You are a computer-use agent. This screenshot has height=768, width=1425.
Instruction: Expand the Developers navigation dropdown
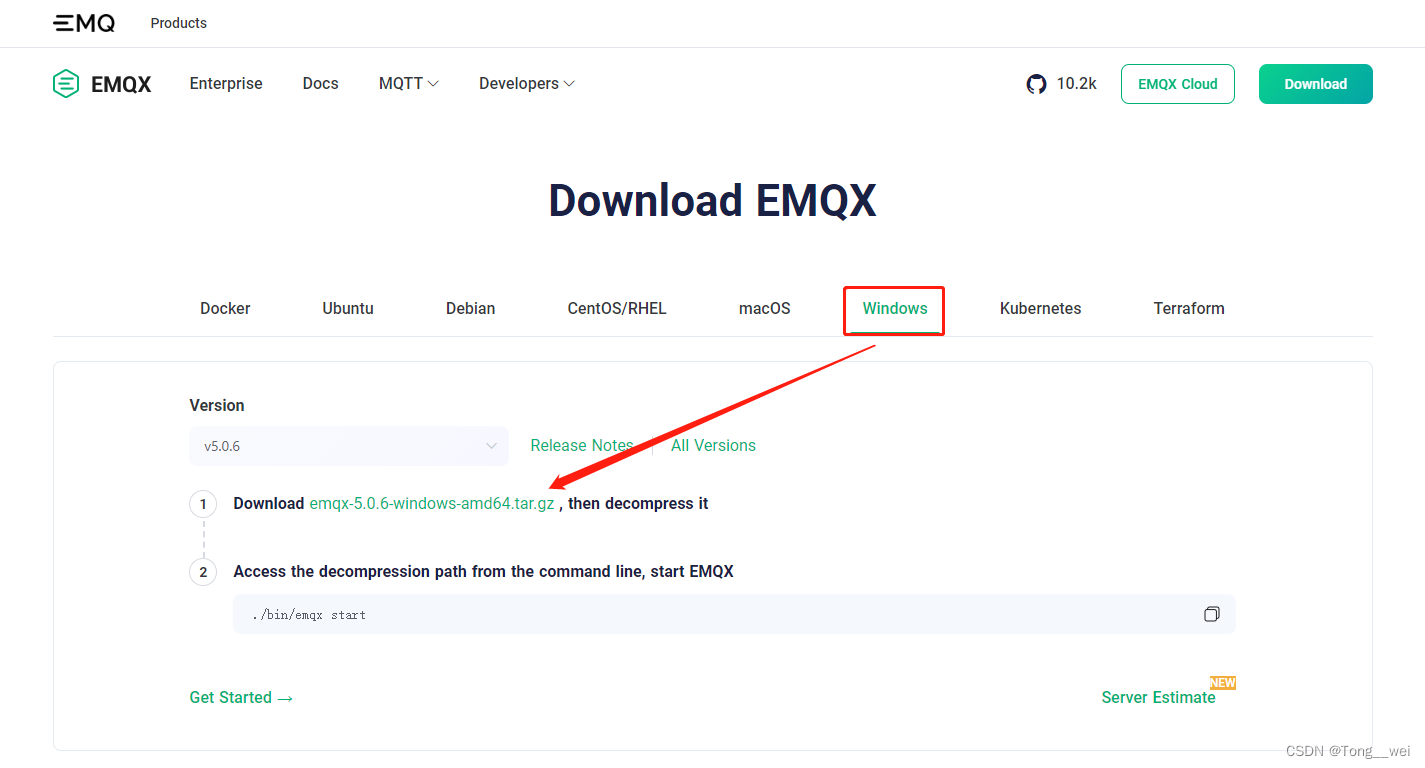pyautogui.click(x=527, y=84)
